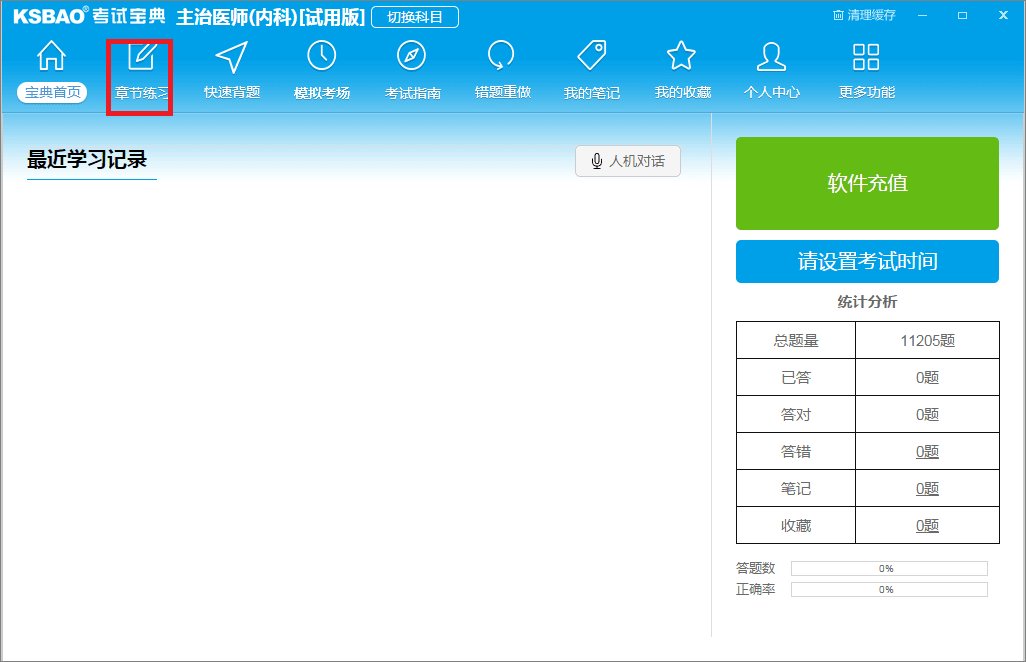Image resolution: width=1026 pixels, height=662 pixels.
Task: Click the green 软件充值 button
Action: [x=867, y=183]
